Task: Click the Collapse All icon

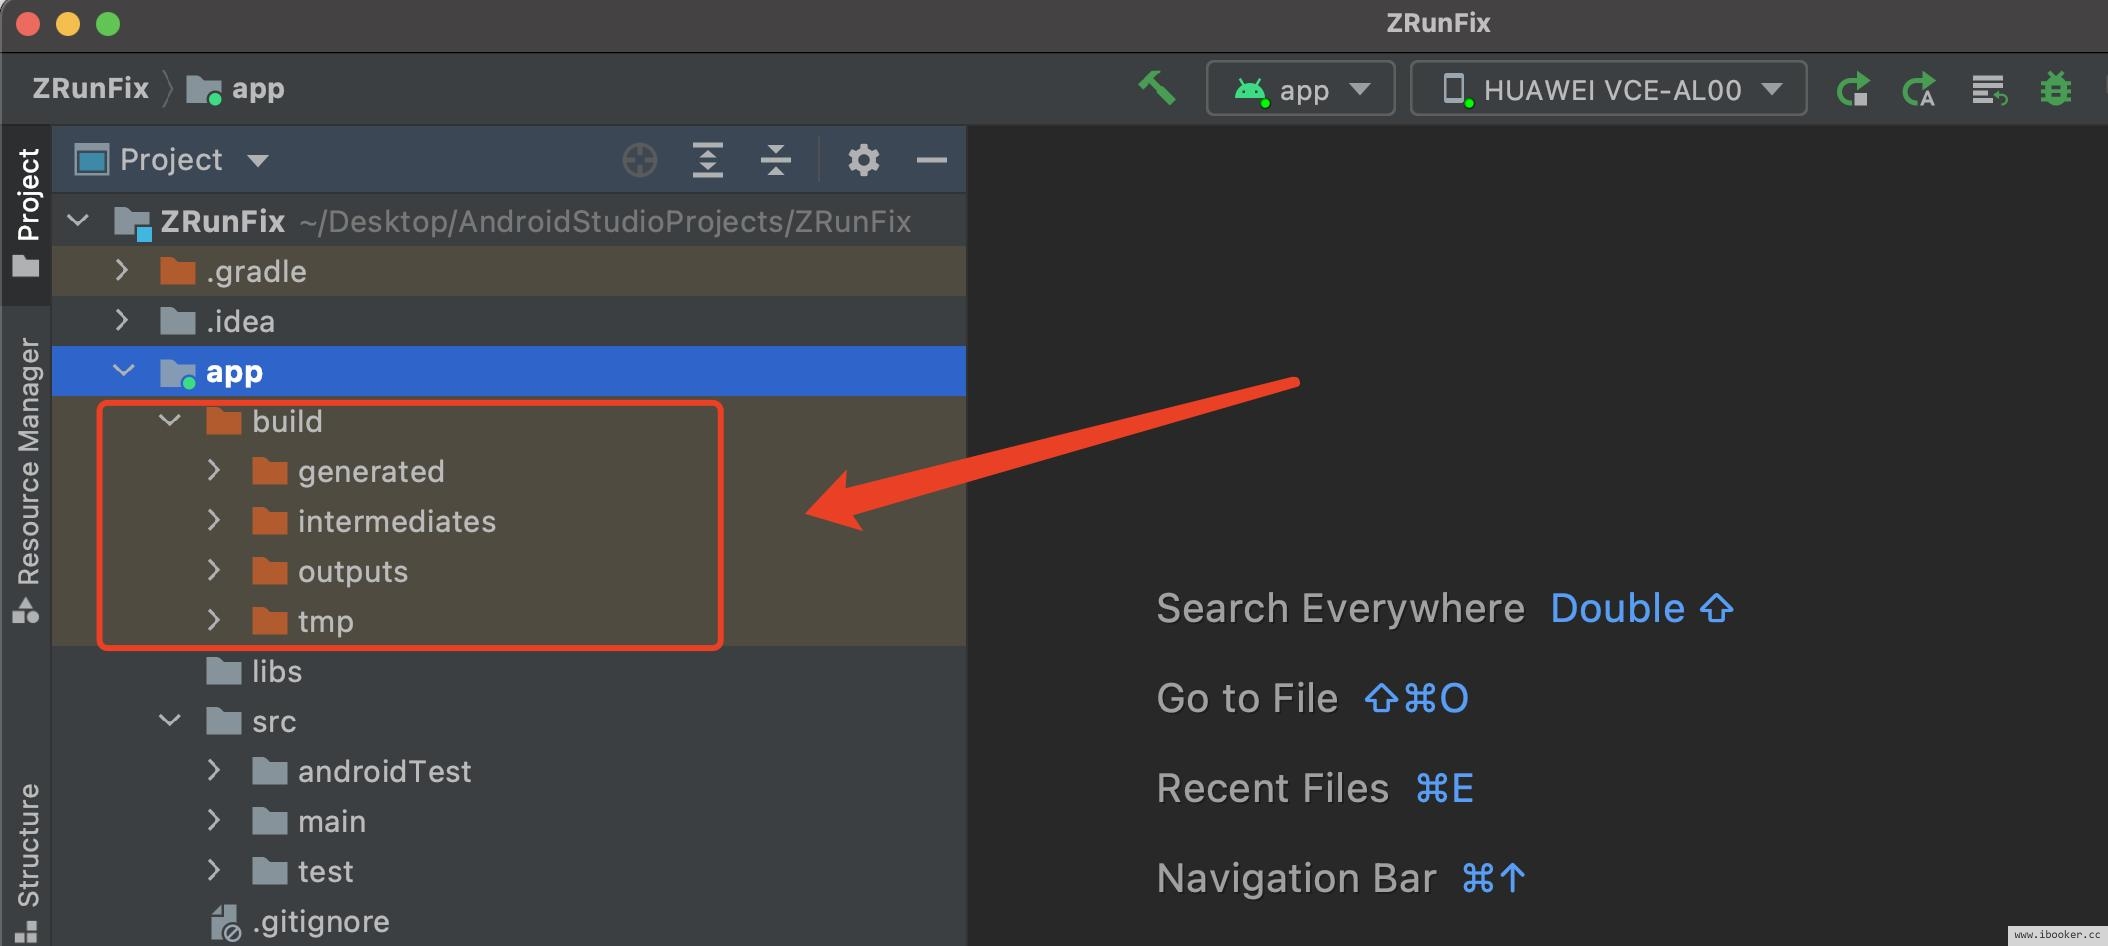Action: pos(776,160)
